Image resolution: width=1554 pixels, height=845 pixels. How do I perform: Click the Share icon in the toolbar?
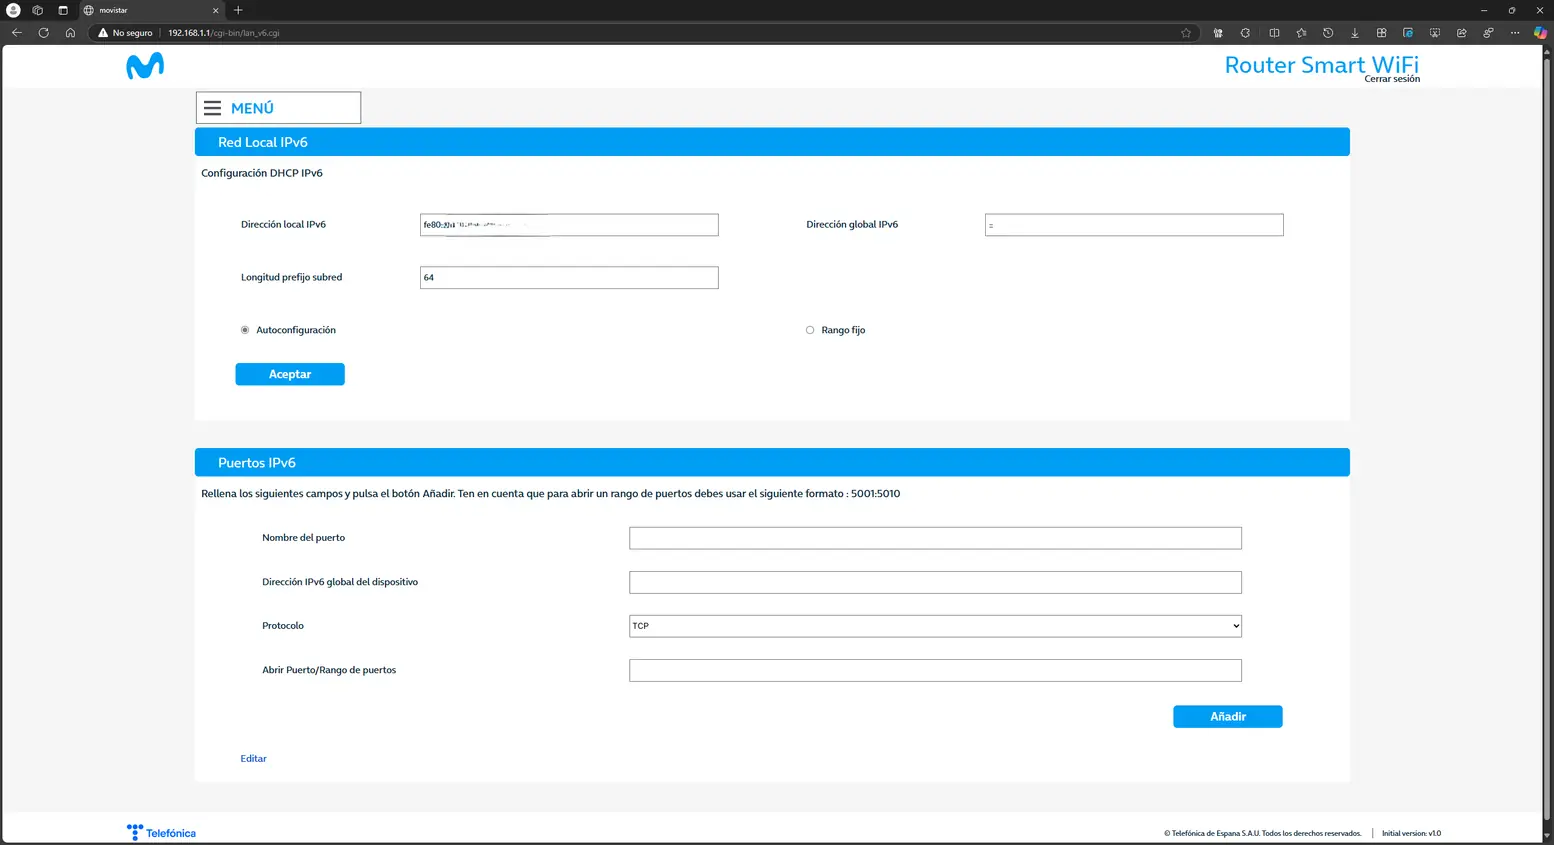(1462, 33)
